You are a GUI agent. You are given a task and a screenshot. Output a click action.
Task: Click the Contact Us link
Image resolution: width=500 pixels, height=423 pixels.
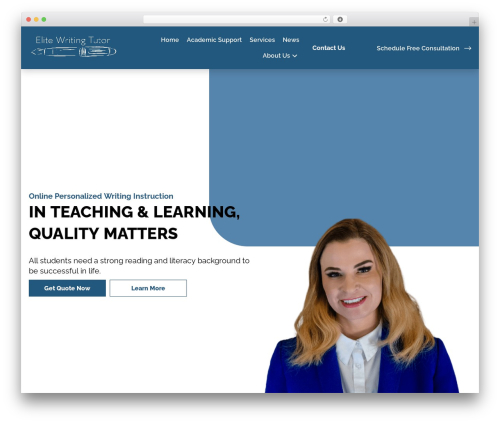[328, 48]
